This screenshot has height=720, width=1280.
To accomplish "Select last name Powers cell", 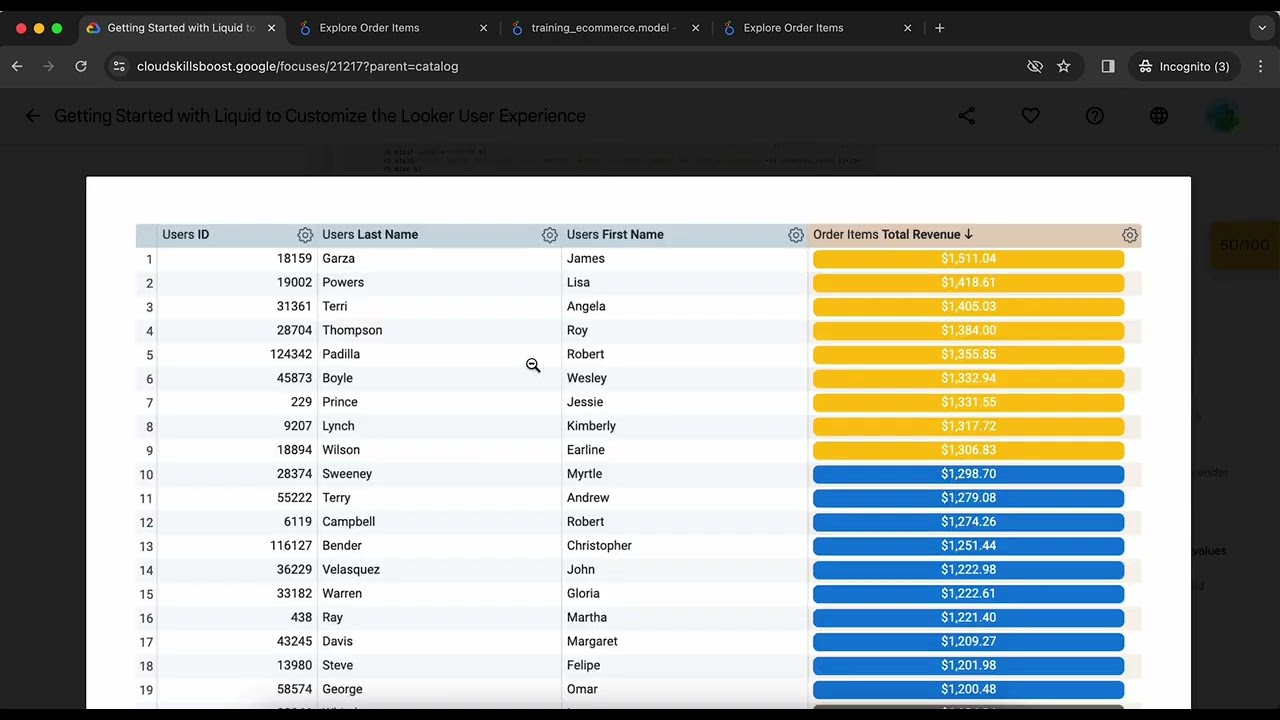I will pyautogui.click(x=343, y=283).
